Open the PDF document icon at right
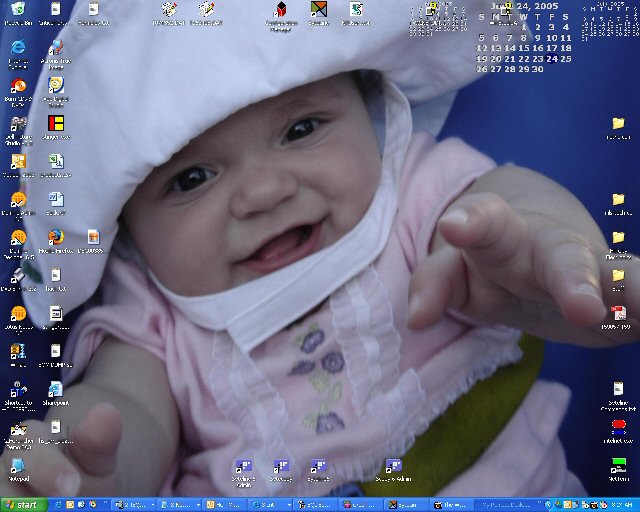This screenshot has width=640, height=512. coord(618,313)
